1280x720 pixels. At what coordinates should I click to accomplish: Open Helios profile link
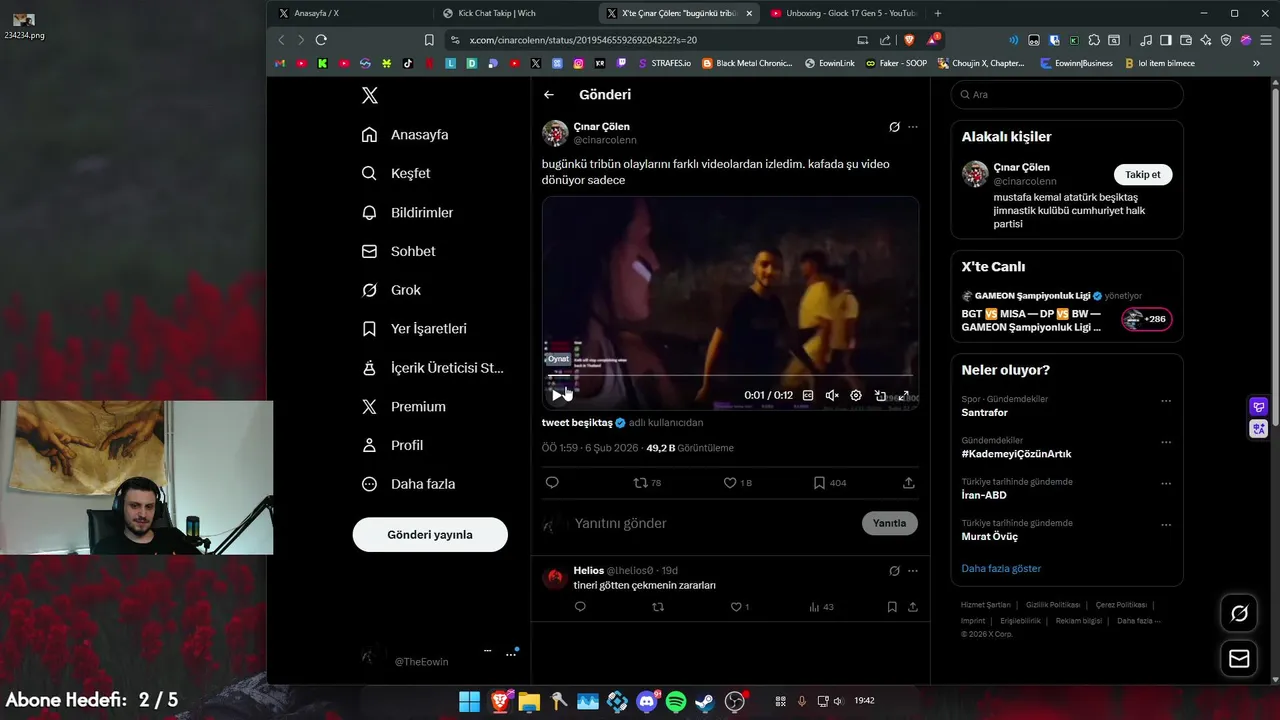pyautogui.click(x=588, y=570)
